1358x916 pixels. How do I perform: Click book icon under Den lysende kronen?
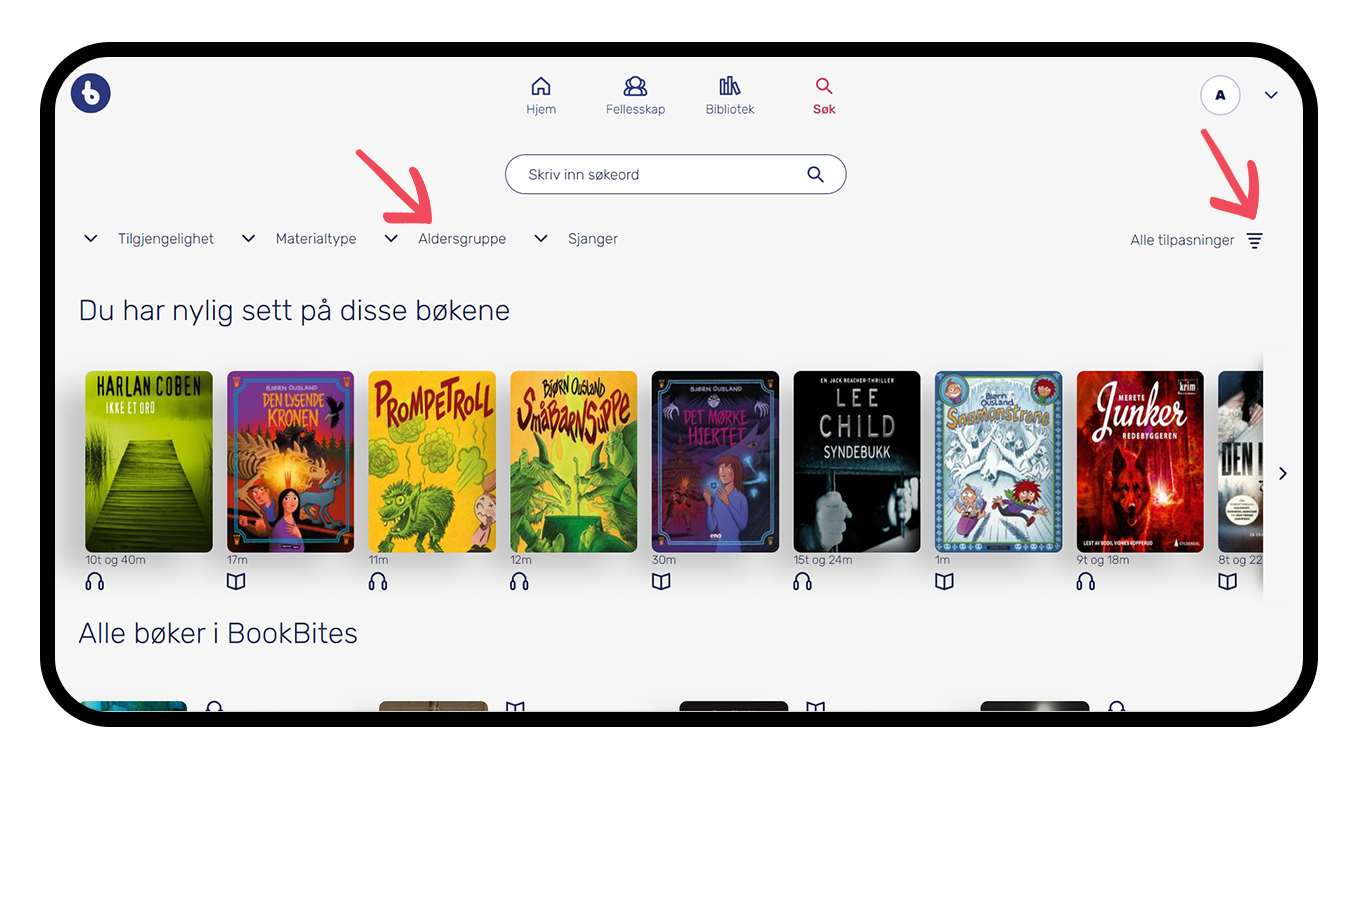point(236,581)
